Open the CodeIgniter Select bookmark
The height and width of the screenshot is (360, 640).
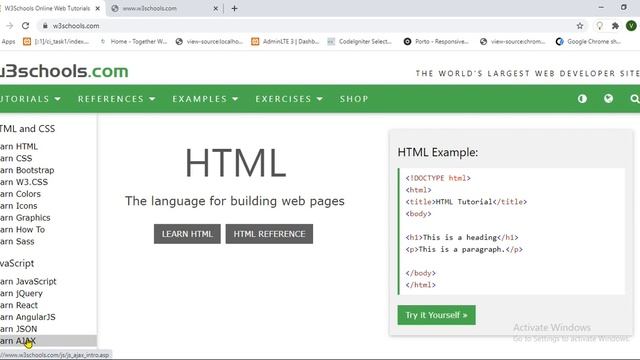(x=360, y=42)
